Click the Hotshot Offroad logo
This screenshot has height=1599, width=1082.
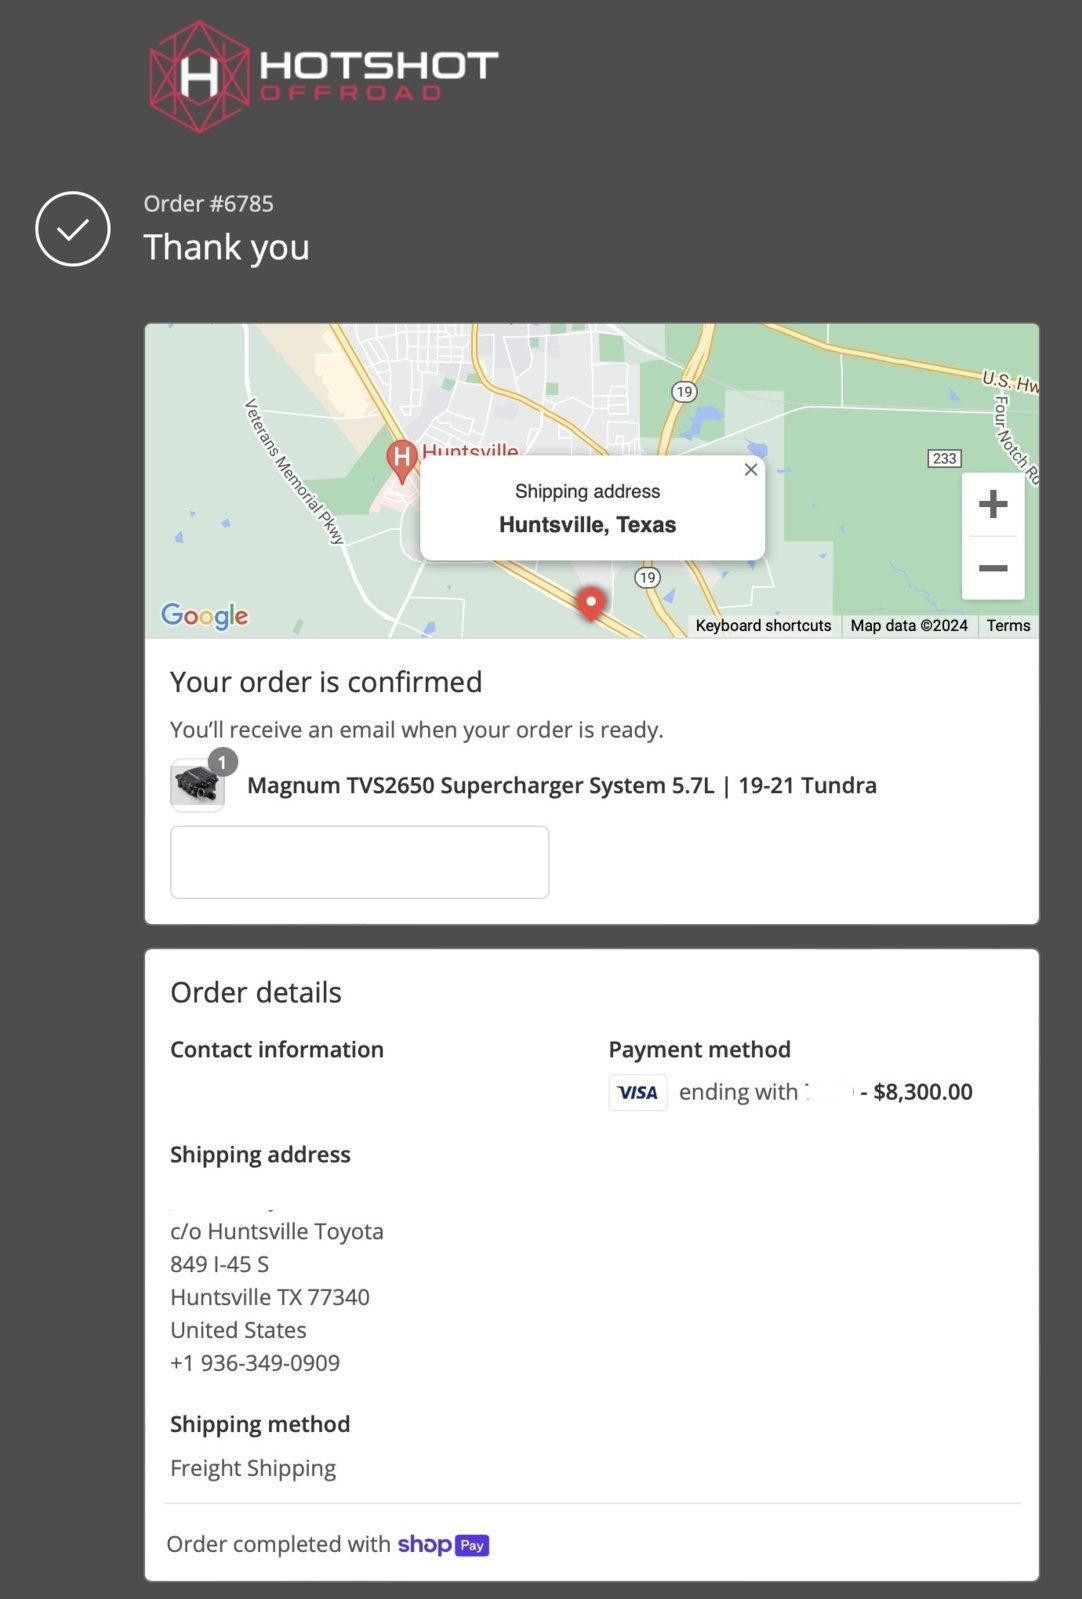pos(323,77)
